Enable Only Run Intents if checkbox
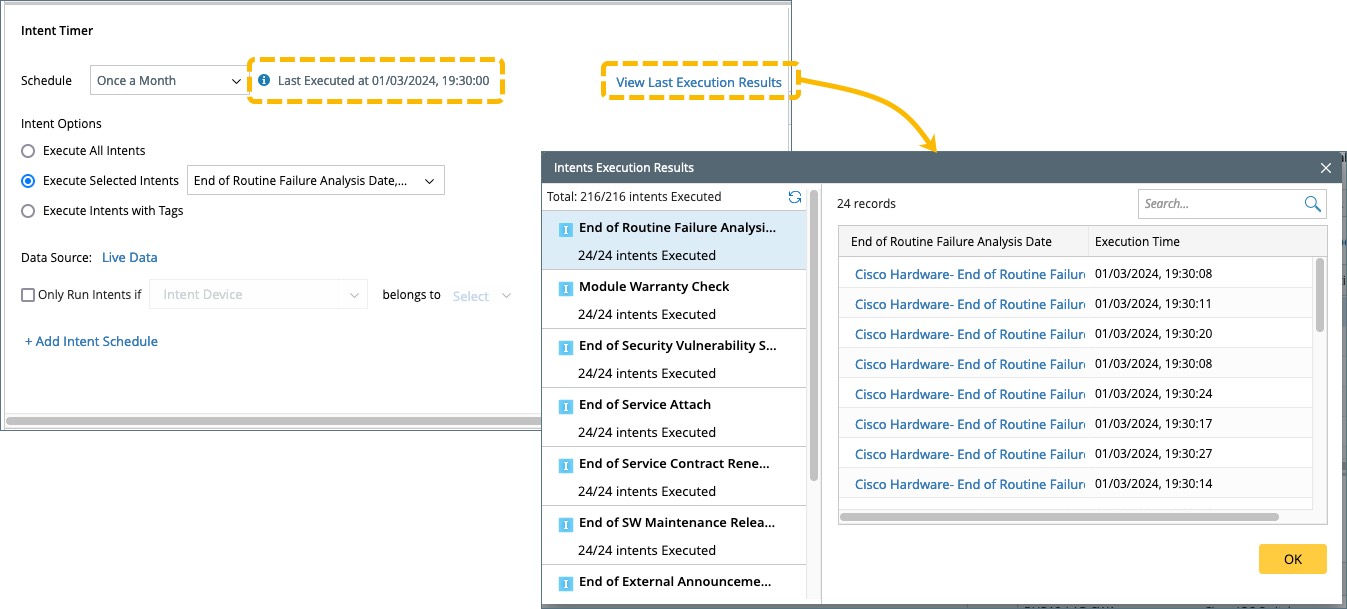The height and width of the screenshot is (609, 1347). 28,295
